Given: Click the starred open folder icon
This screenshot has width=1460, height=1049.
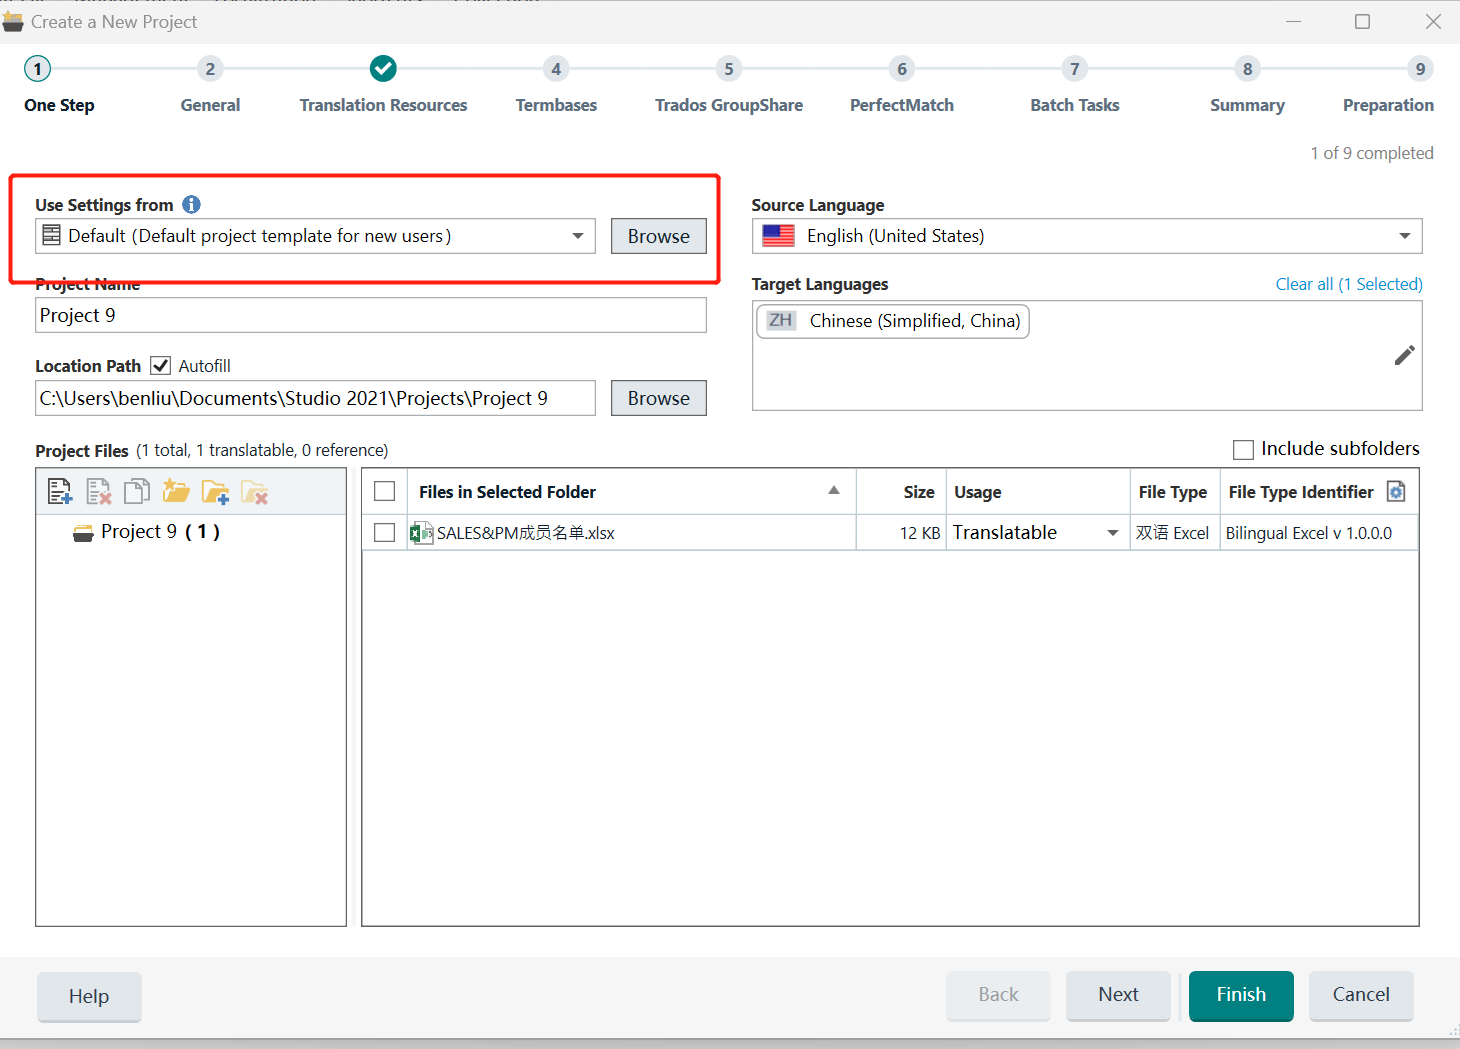Looking at the screenshot, I should pos(176,491).
